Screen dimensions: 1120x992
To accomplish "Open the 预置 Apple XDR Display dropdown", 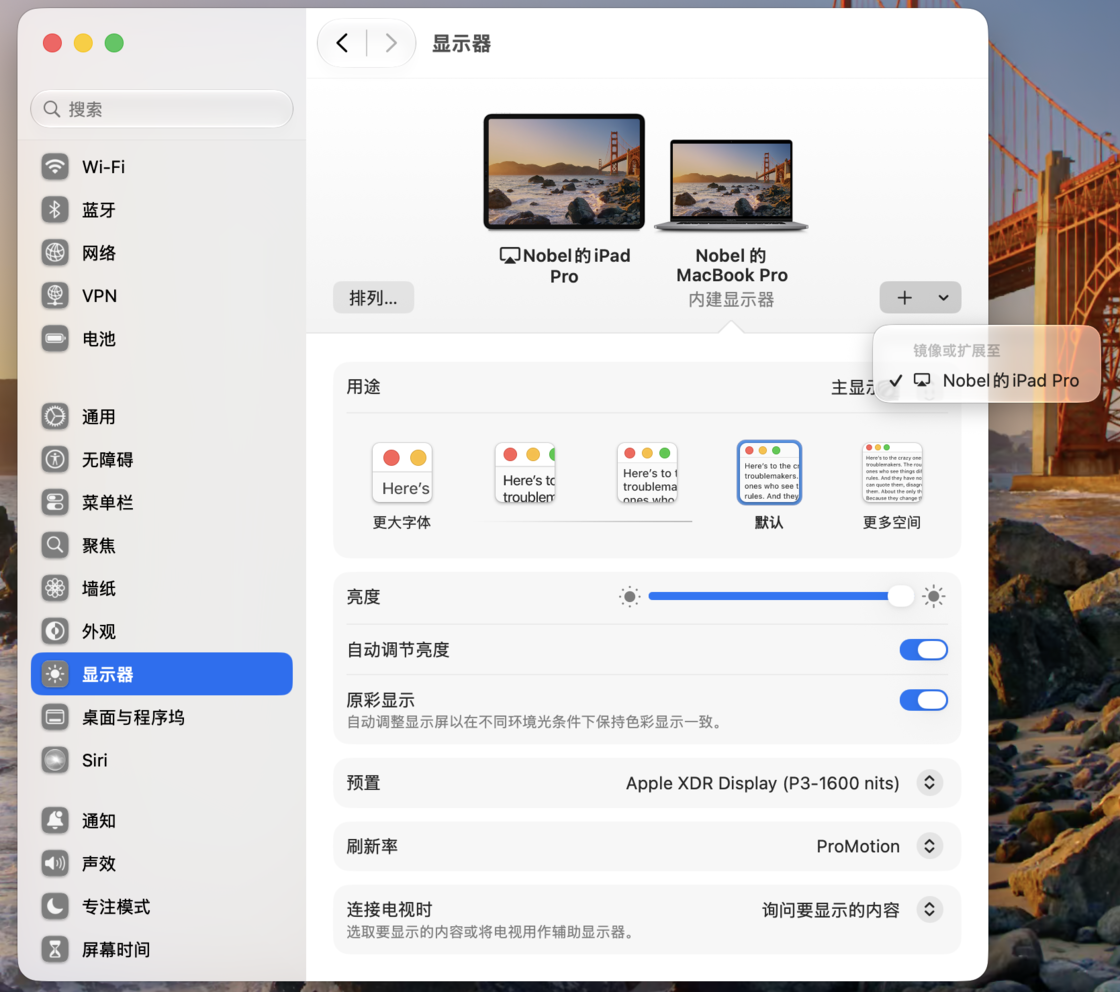I will (929, 783).
